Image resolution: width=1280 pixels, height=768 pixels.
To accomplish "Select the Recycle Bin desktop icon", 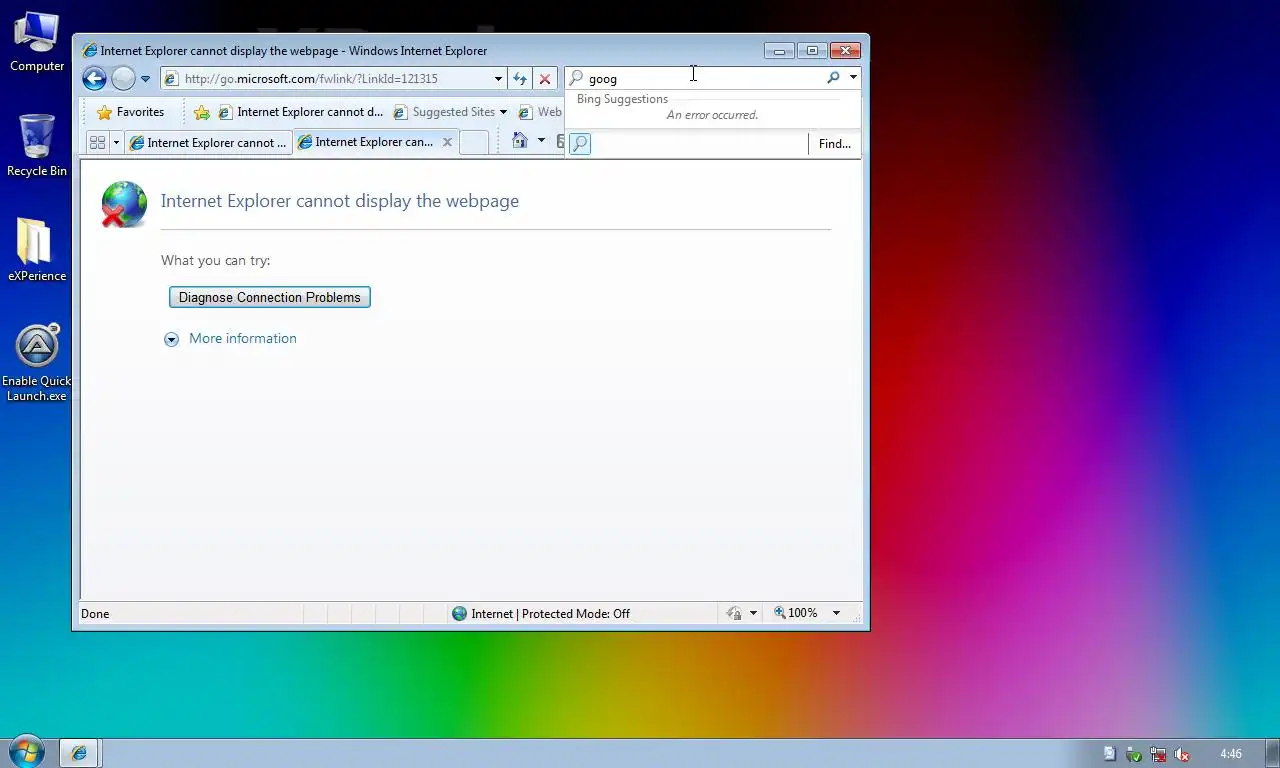I will tap(37, 146).
